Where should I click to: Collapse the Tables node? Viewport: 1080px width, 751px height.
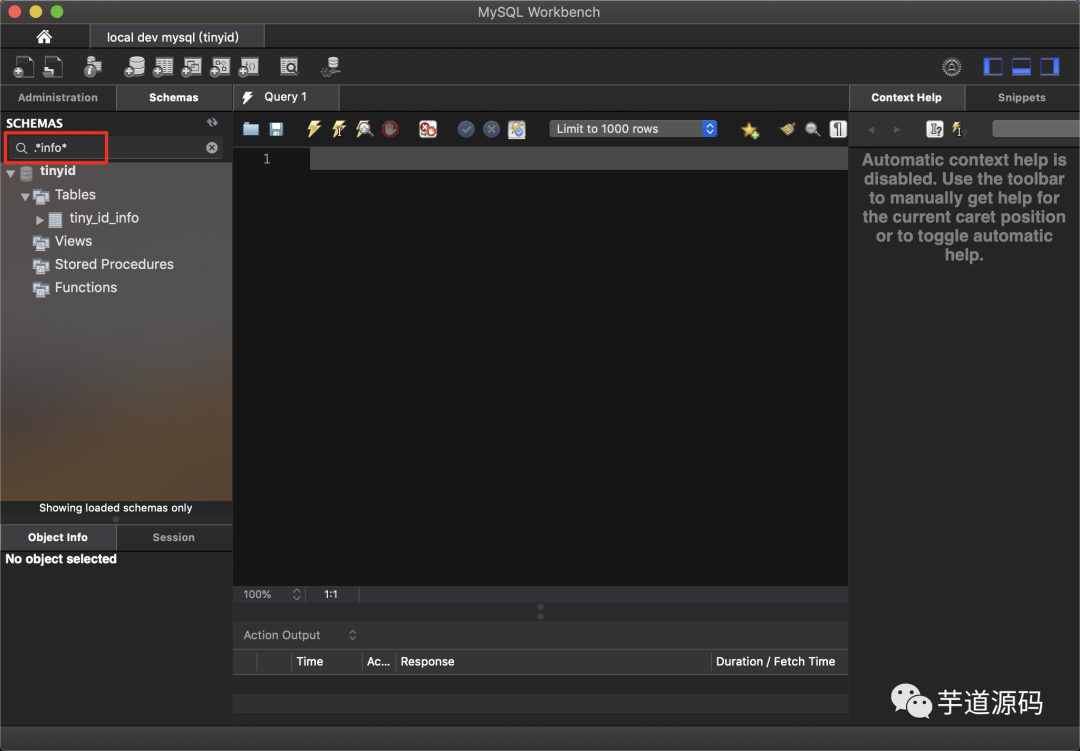pyautogui.click(x=25, y=196)
